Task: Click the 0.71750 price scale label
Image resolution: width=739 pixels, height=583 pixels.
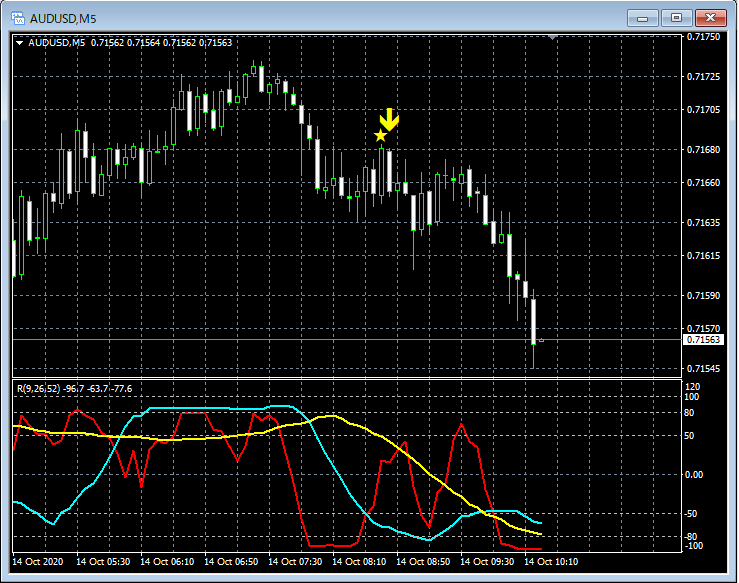Action: (703, 37)
